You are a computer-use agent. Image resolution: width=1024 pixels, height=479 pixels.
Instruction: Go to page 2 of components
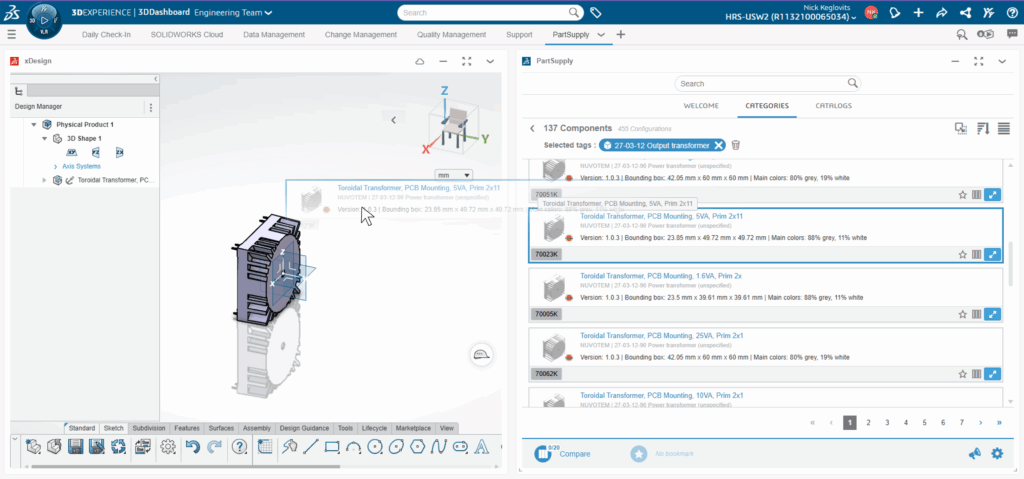click(x=868, y=422)
